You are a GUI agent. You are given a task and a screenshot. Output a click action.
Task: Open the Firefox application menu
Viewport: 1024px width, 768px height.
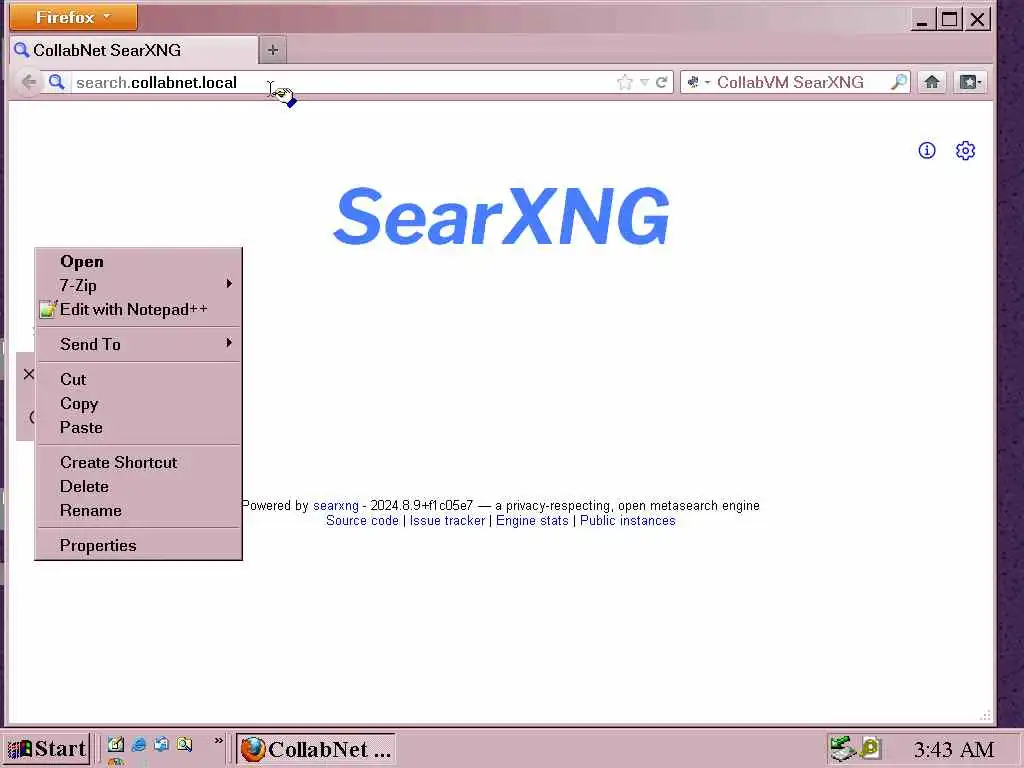point(74,17)
